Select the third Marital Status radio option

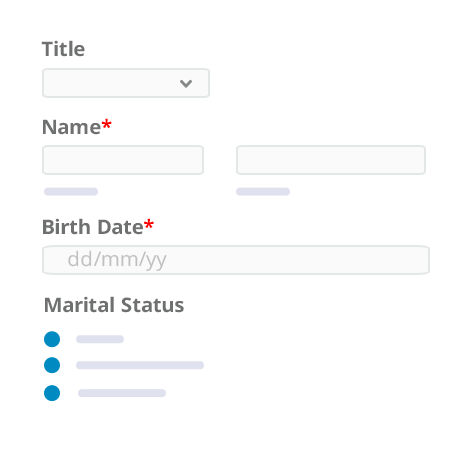pos(52,393)
